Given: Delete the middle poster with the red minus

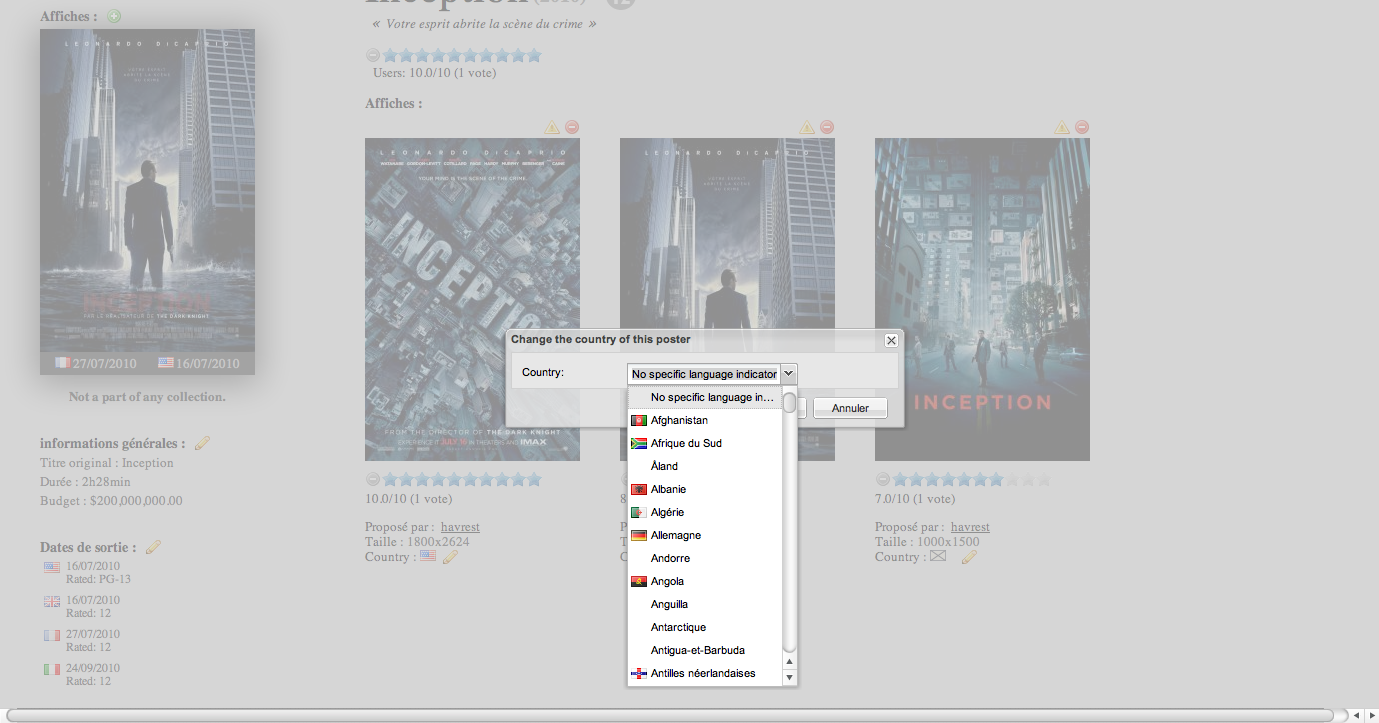Looking at the screenshot, I should 827,127.
